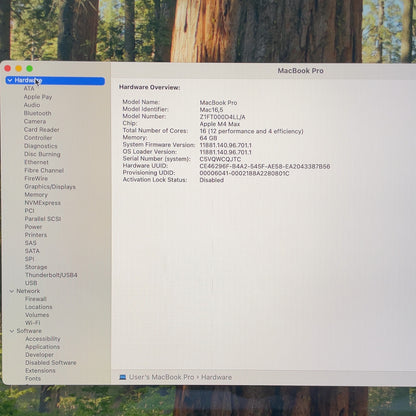This screenshot has width=416, height=416.
Task: Select the Power item in sidebar
Action: coord(33,227)
